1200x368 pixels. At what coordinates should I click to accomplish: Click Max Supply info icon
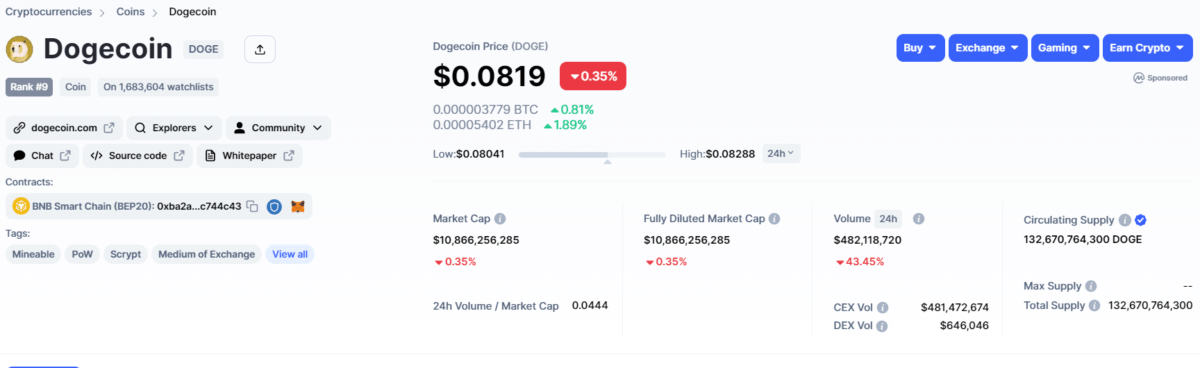click(x=1091, y=286)
